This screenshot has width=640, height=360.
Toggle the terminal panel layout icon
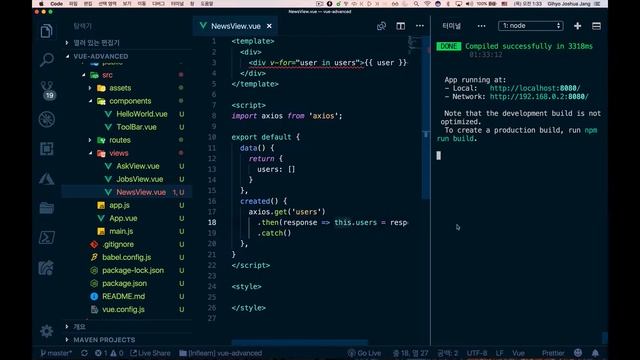pyautogui.click(x=596, y=26)
